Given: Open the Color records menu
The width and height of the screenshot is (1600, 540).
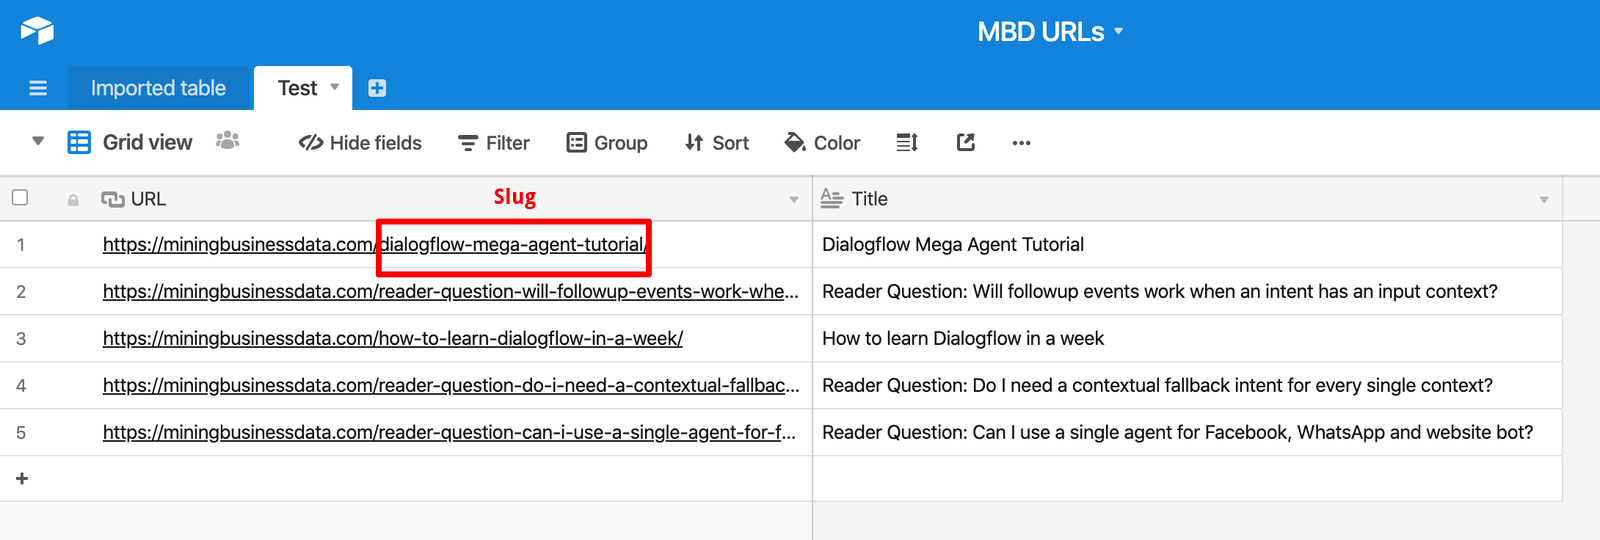Looking at the screenshot, I should tap(823, 143).
